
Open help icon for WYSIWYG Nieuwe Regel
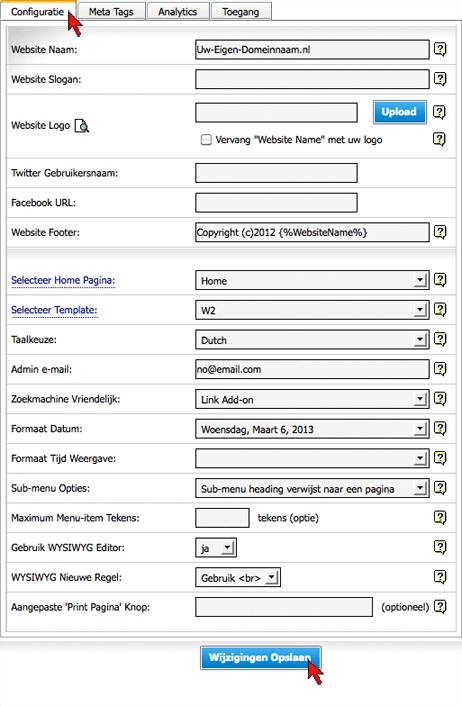pyautogui.click(x=440, y=577)
